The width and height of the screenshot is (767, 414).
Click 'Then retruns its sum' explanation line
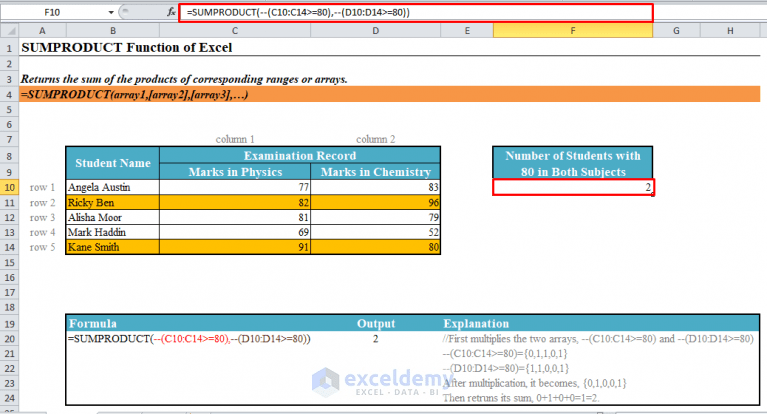(520, 398)
